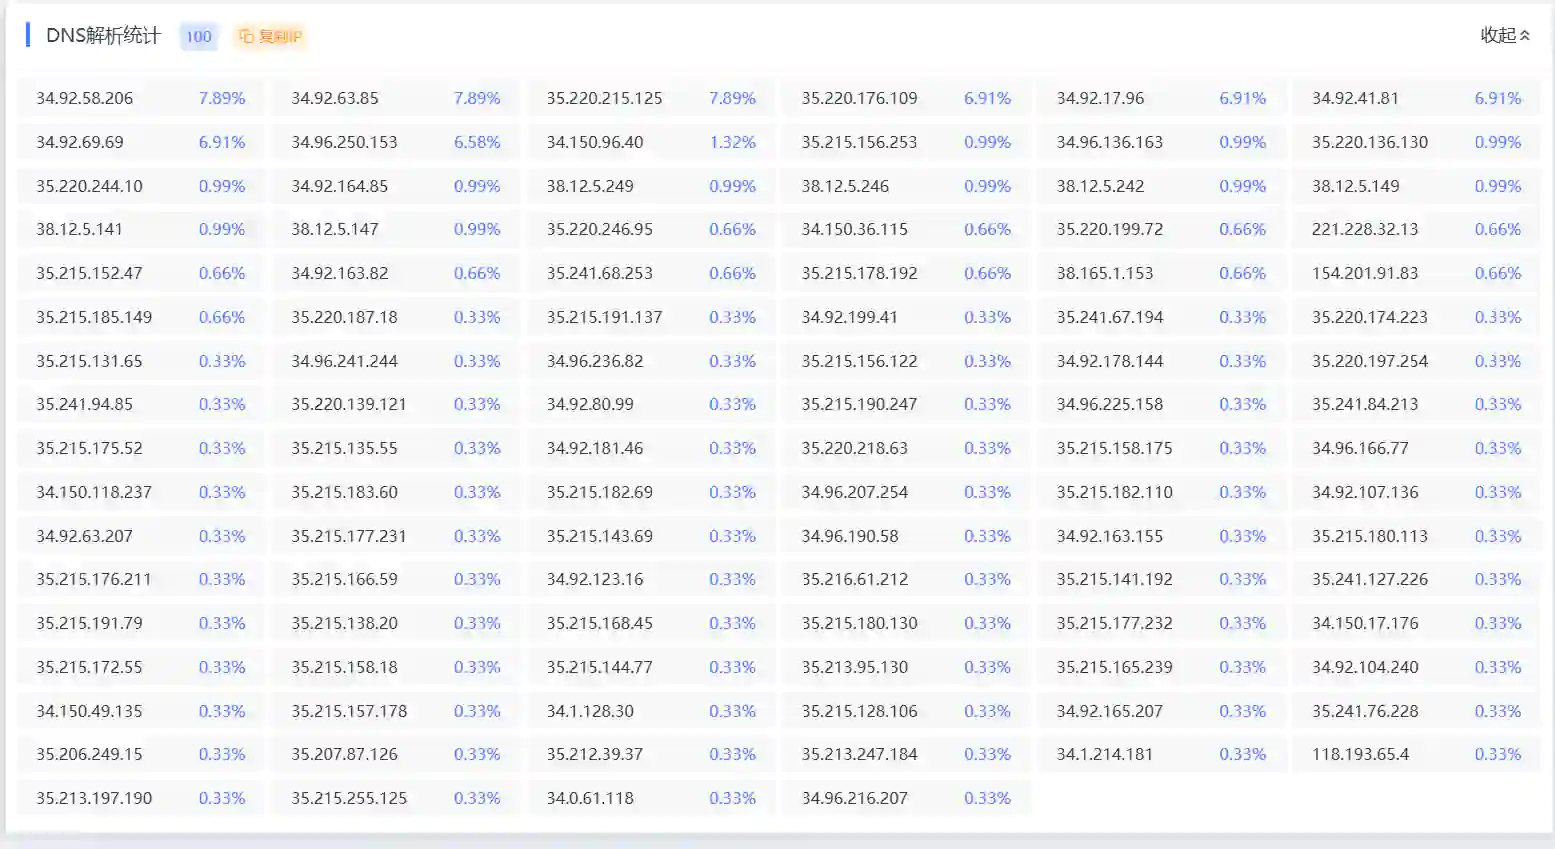Click IP address 34.1.214.181
This screenshot has height=849, width=1555.
click(x=1105, y=754)
